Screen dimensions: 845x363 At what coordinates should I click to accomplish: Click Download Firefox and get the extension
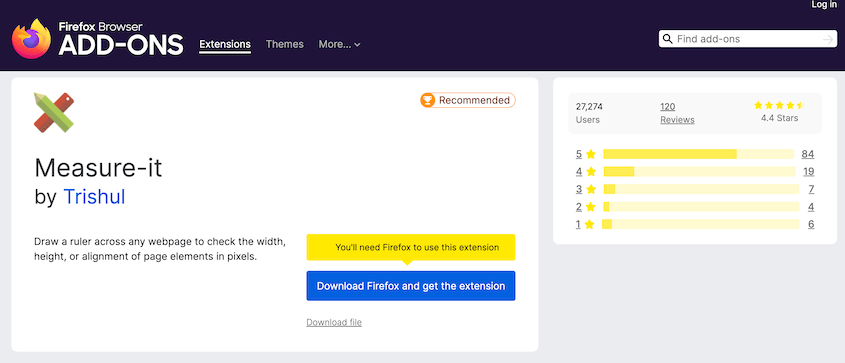pyautogui.click(x=411, y=286)
